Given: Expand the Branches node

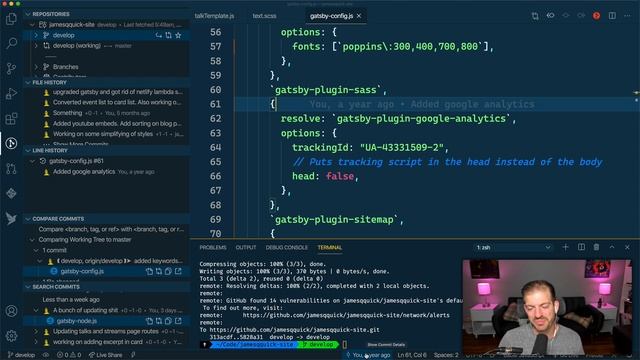Looking at the screenshot, I should tap(36, 67).
